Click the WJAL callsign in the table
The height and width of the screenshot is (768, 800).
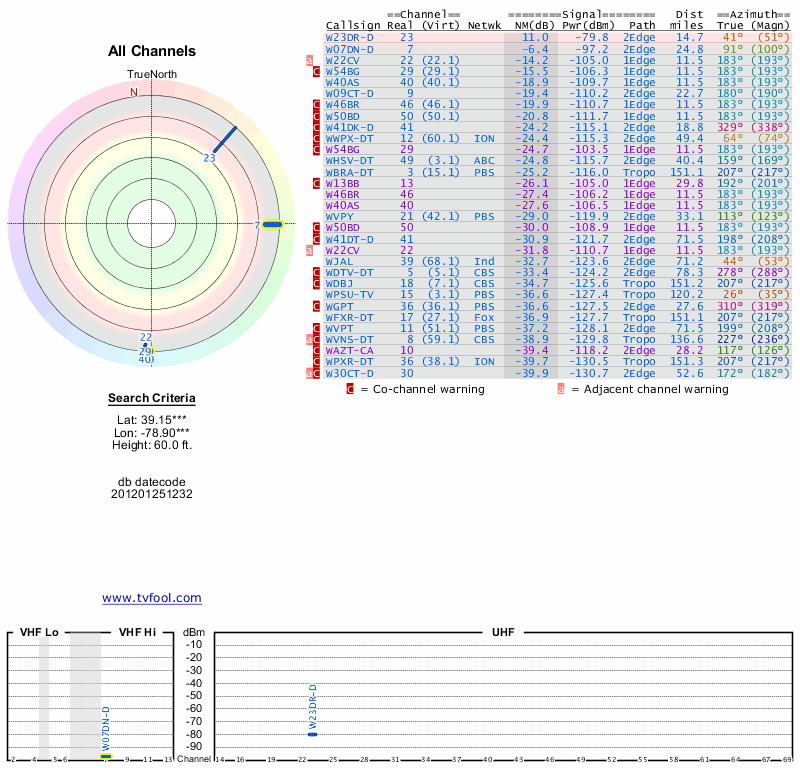tap(339, 261)
